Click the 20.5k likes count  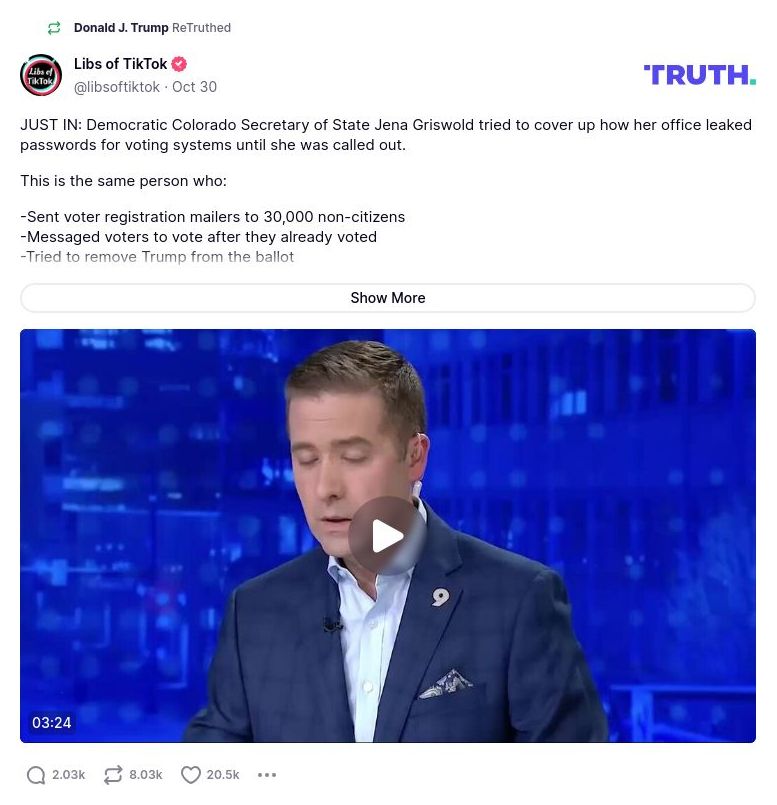223,775
